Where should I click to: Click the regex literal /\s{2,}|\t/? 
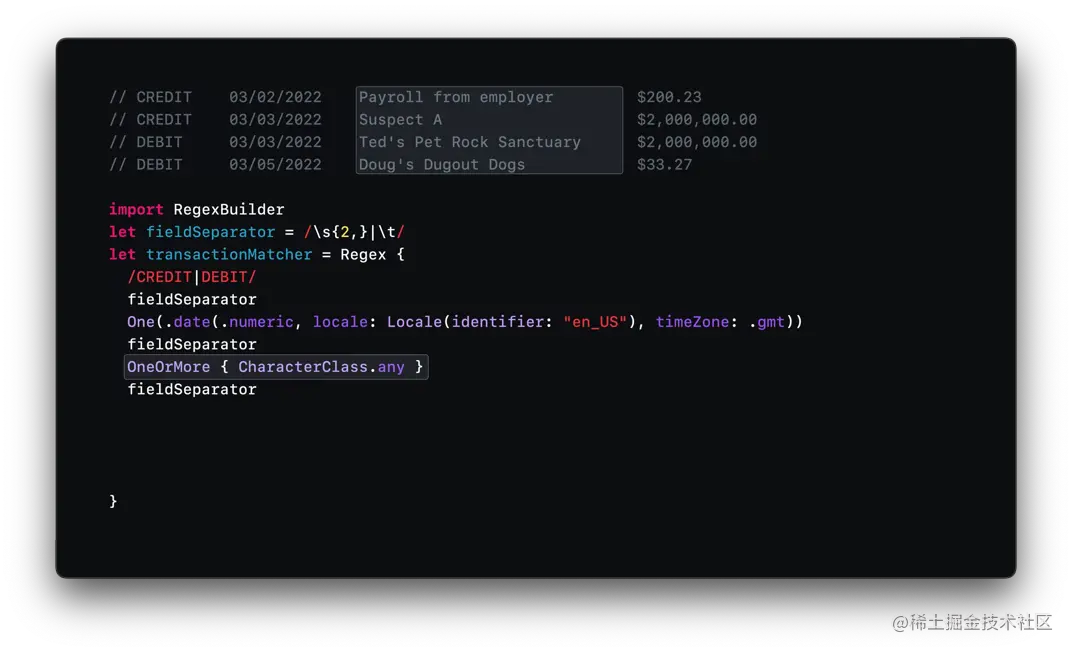point(354,232)
